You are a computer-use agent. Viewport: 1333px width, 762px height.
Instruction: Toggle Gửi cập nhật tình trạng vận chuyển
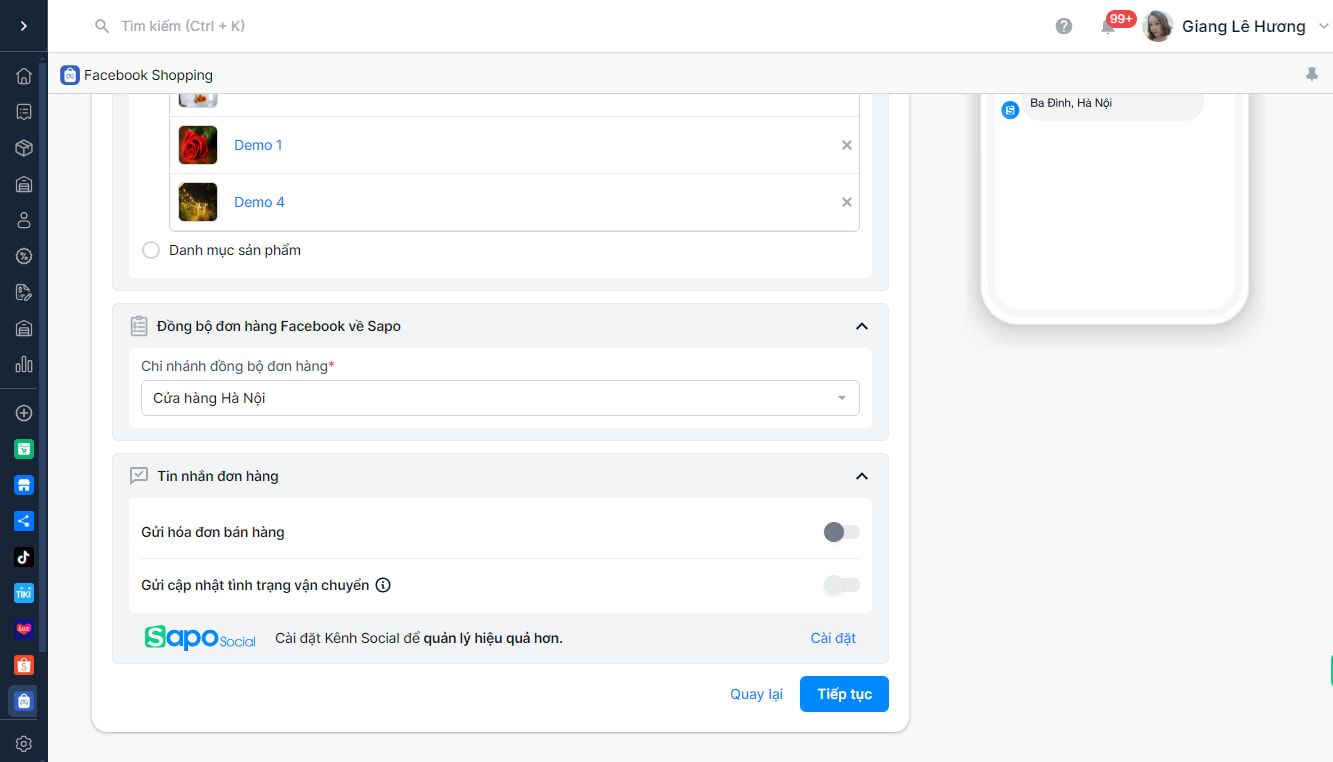pos(841,585)
